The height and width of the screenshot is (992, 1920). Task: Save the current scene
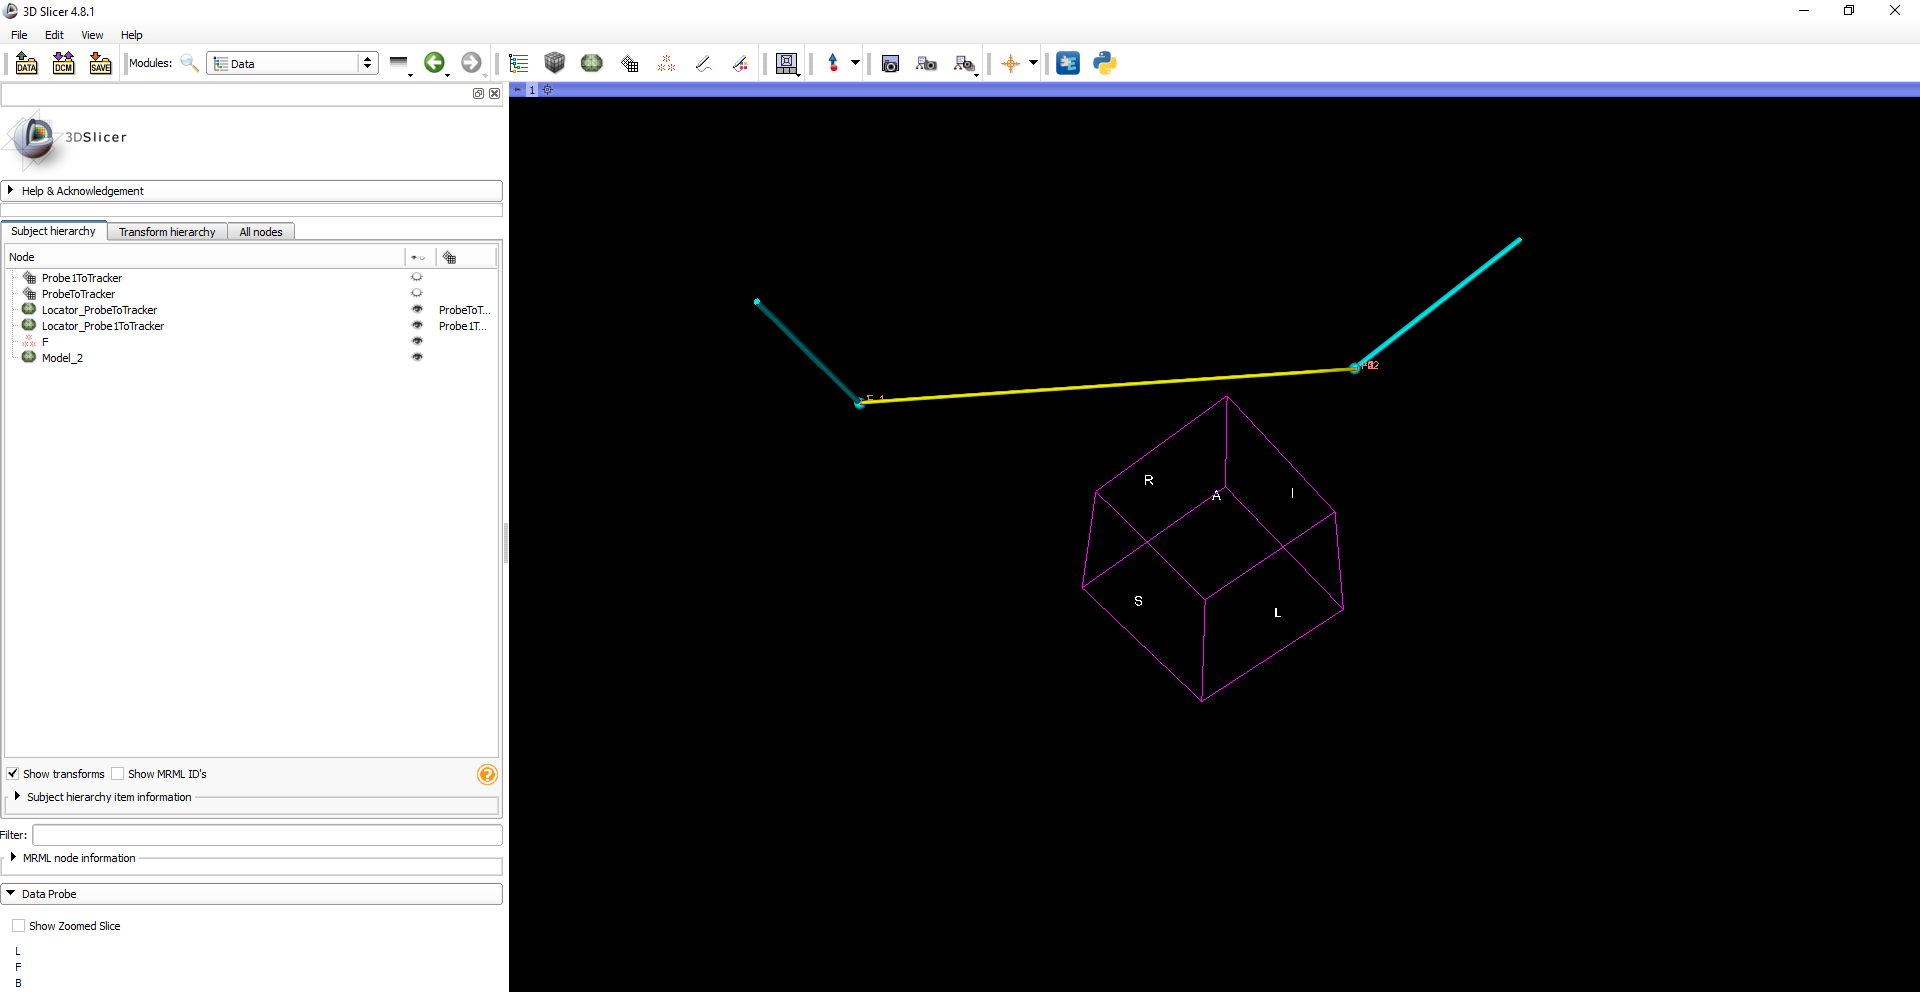100,63
